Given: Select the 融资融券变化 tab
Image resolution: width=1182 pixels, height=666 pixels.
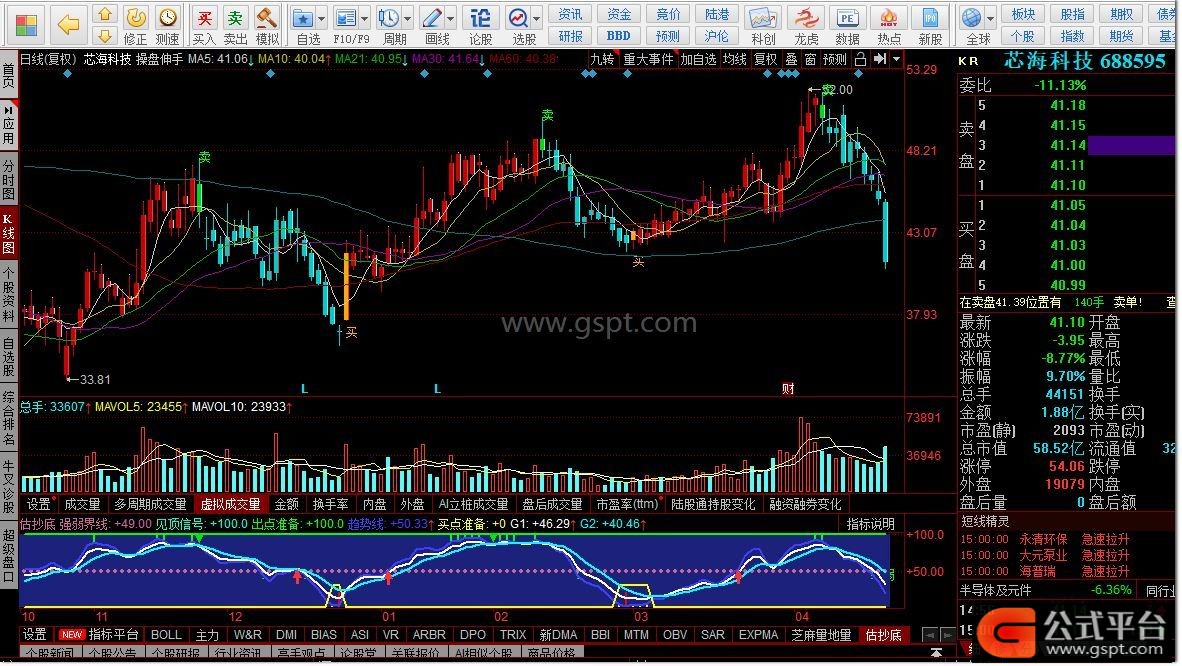Looking at the screenshot, I should (x=805, y=504).
